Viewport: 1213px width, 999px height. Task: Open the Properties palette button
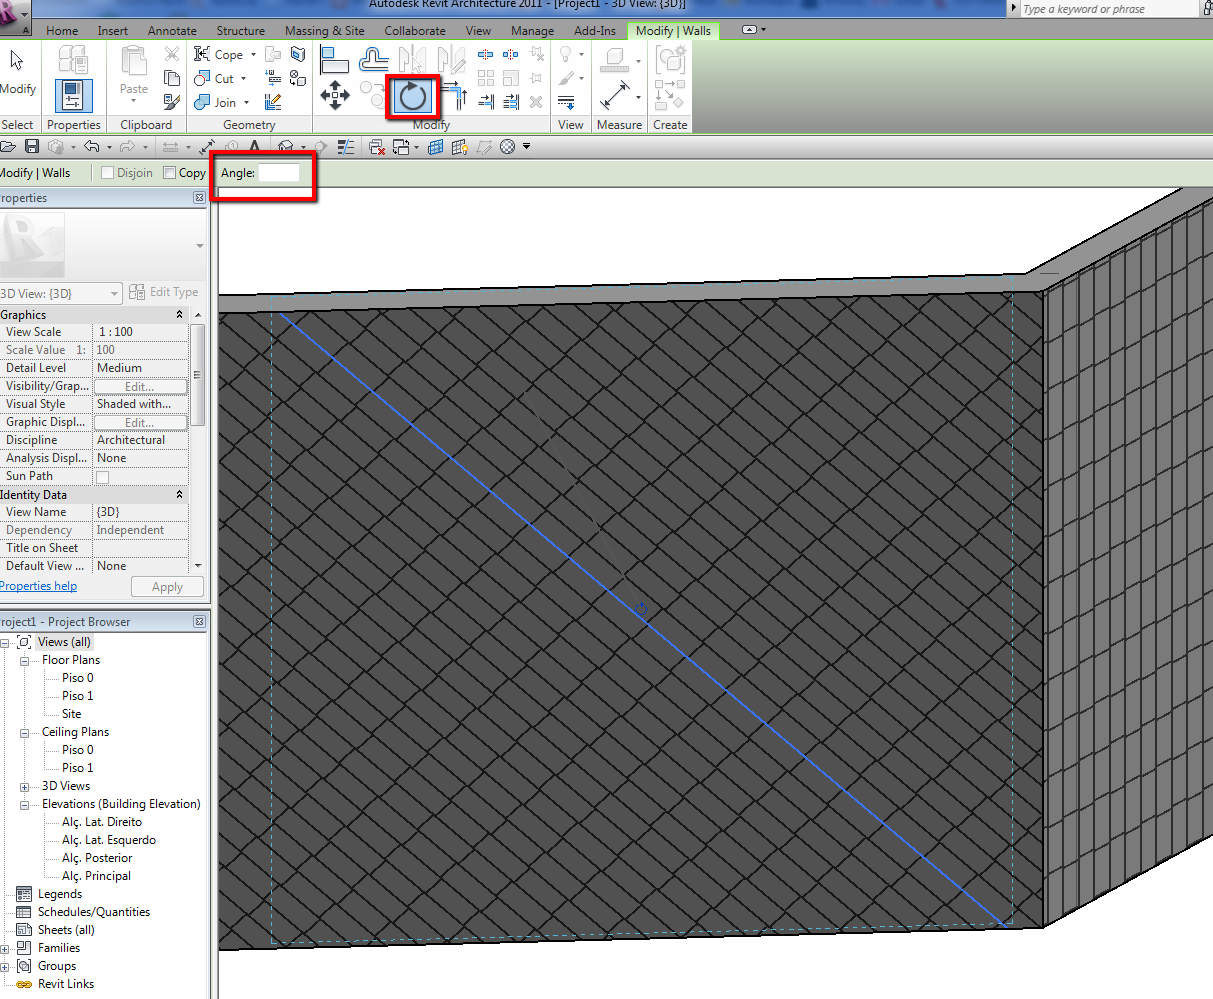pos(73,96)
